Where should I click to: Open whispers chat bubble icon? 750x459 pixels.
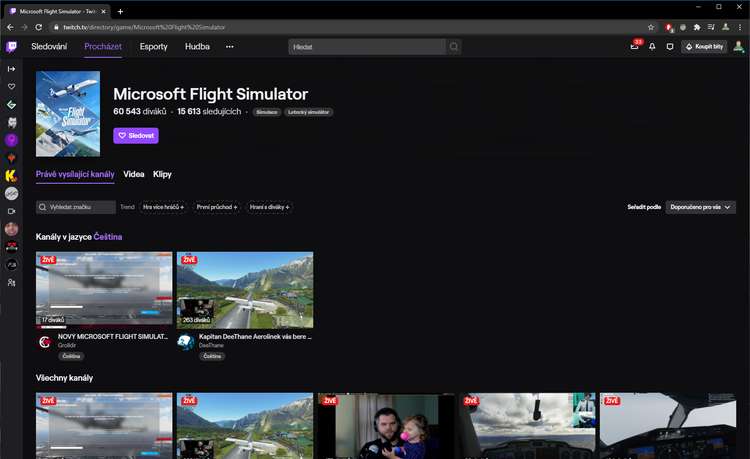pyautogui.click(x=670, y=46)
